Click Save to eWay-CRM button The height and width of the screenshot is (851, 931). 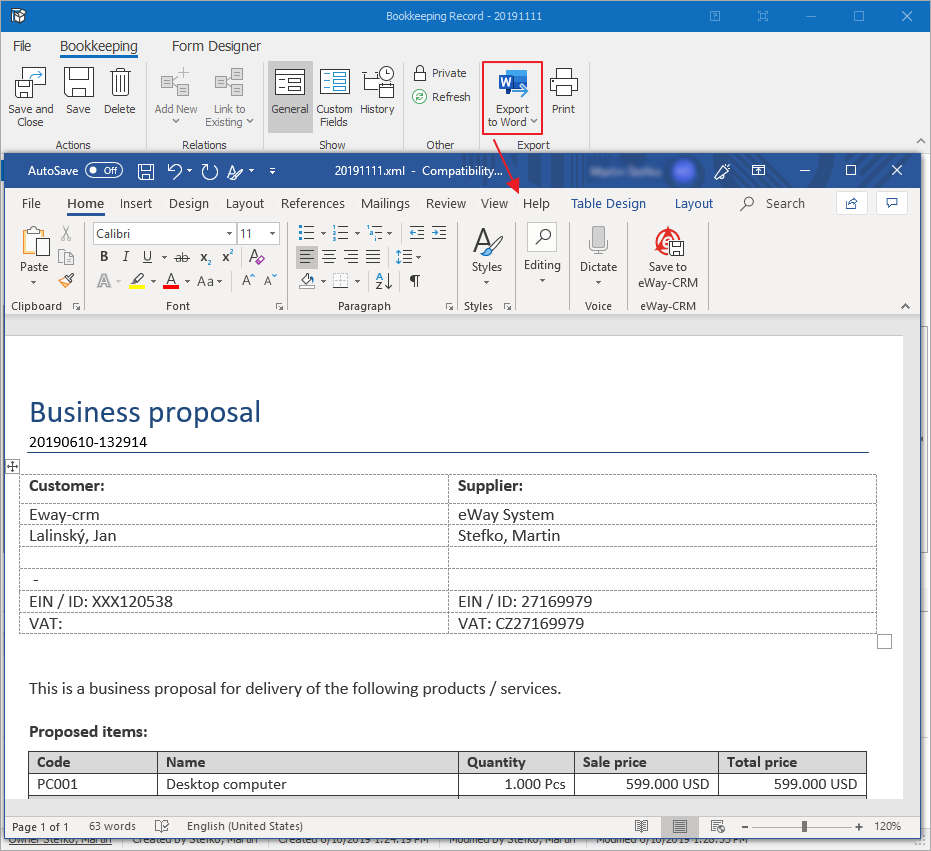click(667, 259)
